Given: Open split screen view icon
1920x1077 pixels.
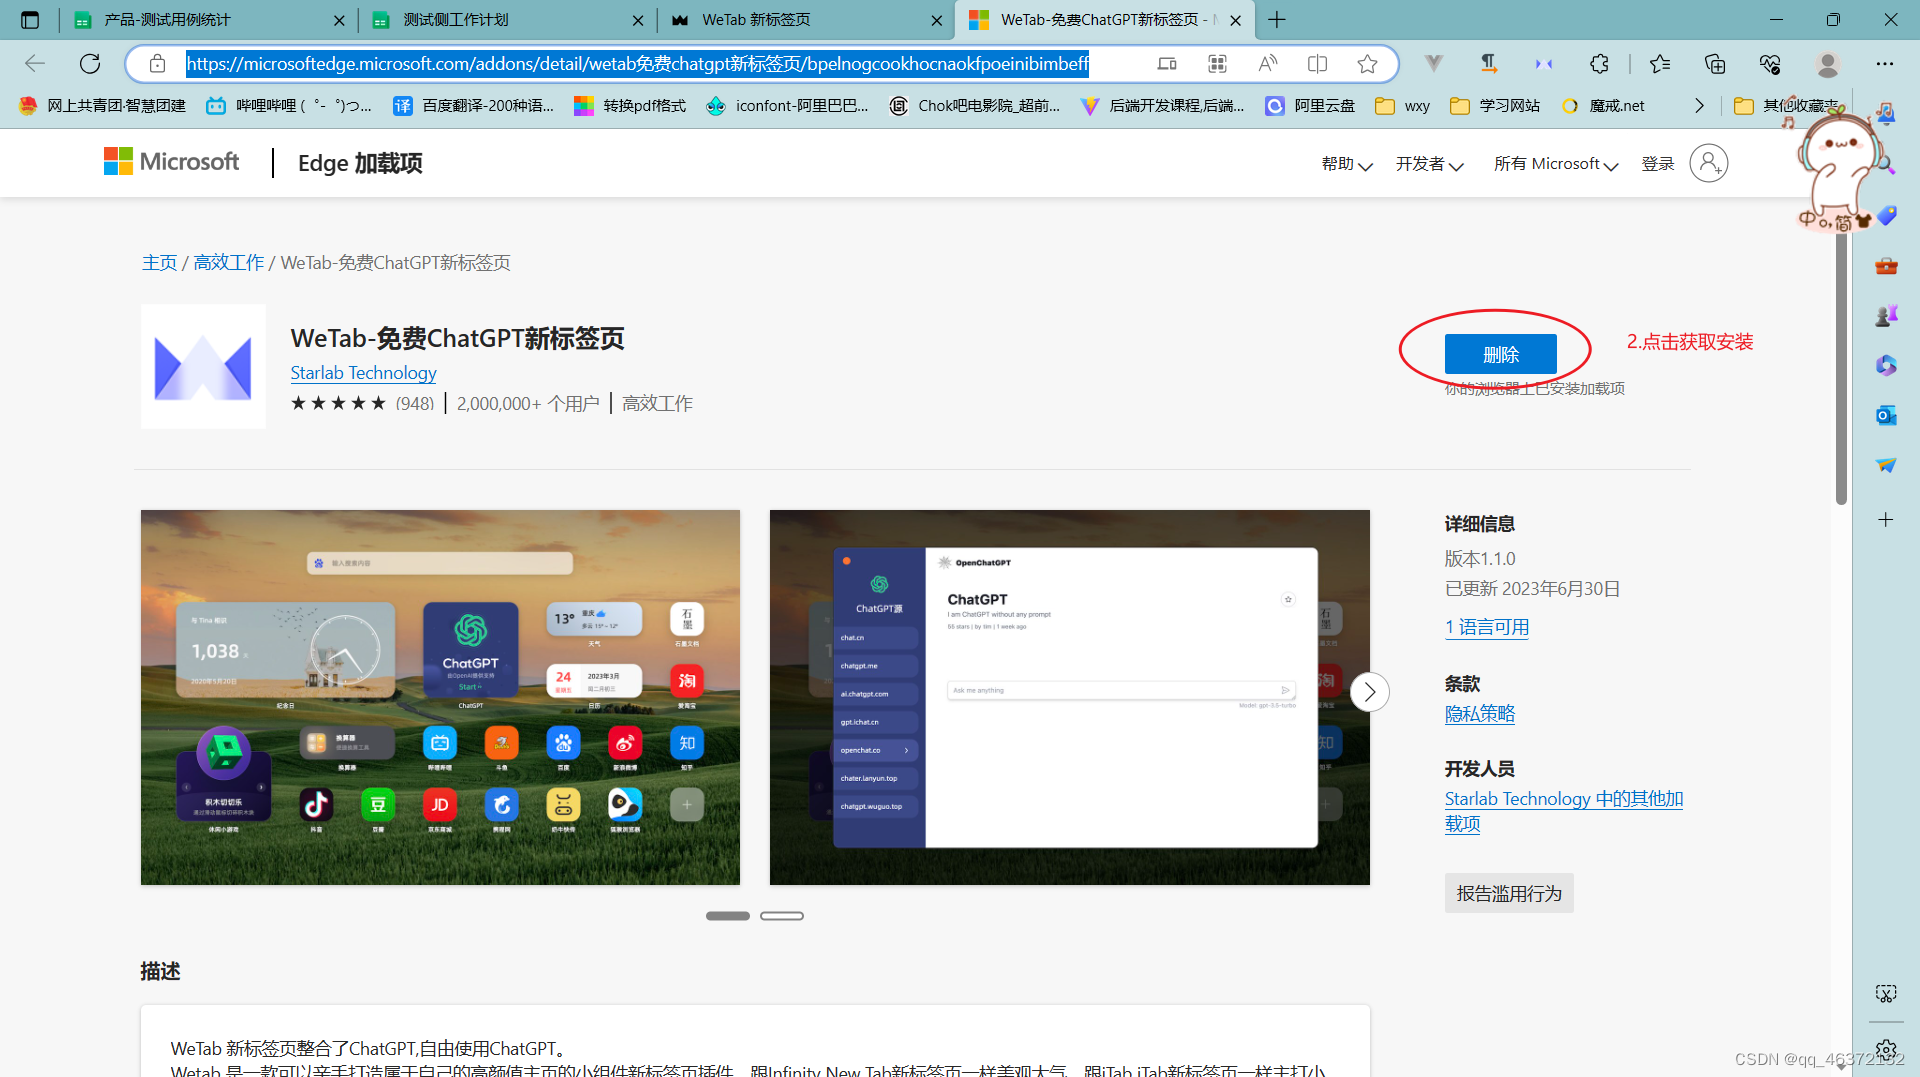Looking at the screenshot, I should coord(1317,64).
